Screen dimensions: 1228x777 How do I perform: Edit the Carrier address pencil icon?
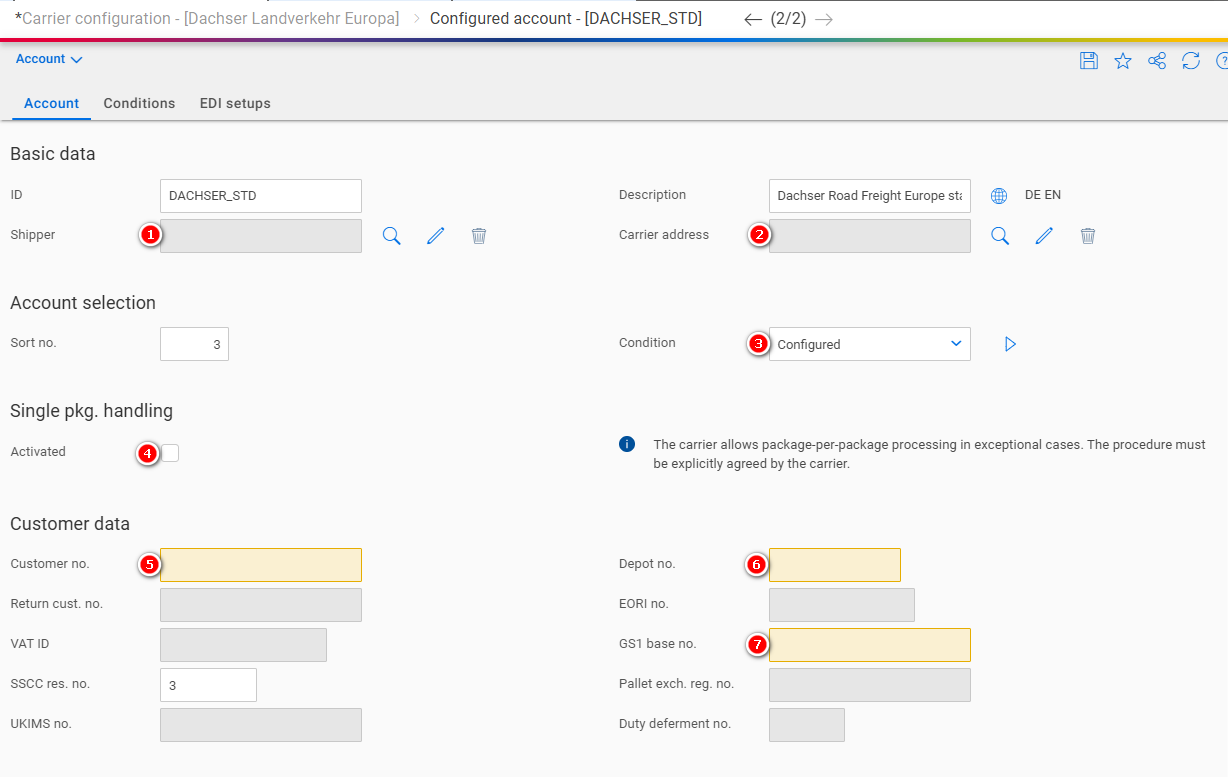point(1044,236)
